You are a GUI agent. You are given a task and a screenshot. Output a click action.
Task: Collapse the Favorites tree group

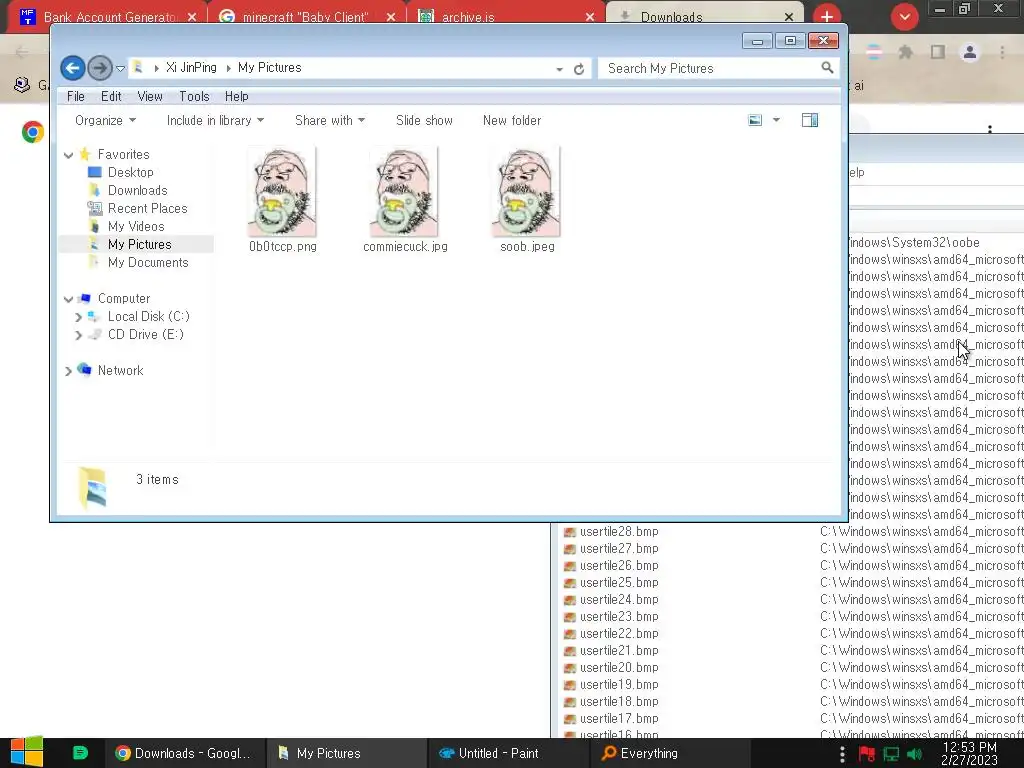69,155
